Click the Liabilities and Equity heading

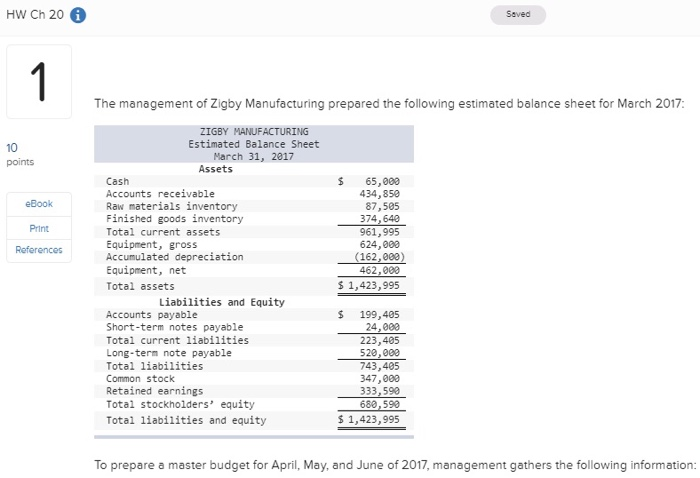[222, 302]
